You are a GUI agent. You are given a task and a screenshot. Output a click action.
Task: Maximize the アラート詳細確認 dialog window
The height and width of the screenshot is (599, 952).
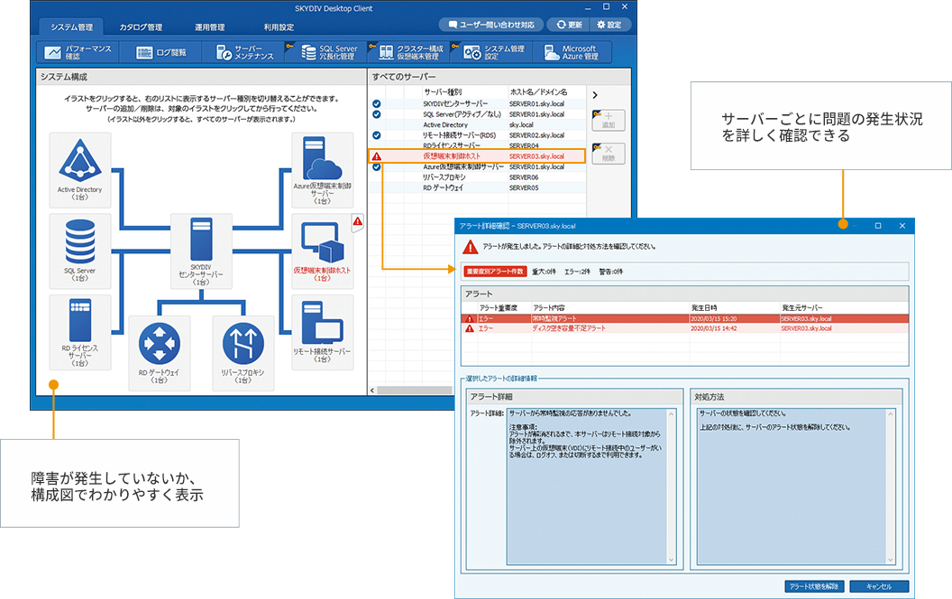[x=878, y=226]
